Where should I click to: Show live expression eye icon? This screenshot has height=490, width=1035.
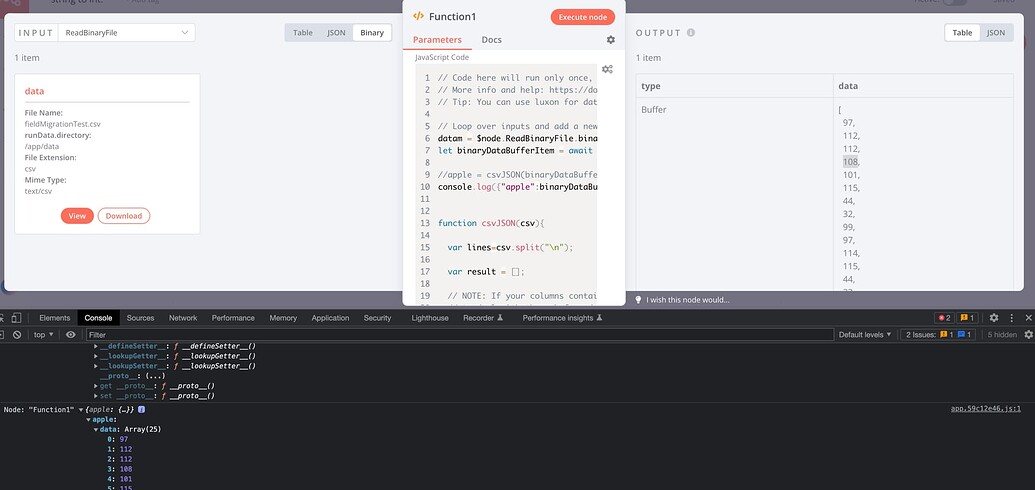pyautogui.click(x=71, y=335)
